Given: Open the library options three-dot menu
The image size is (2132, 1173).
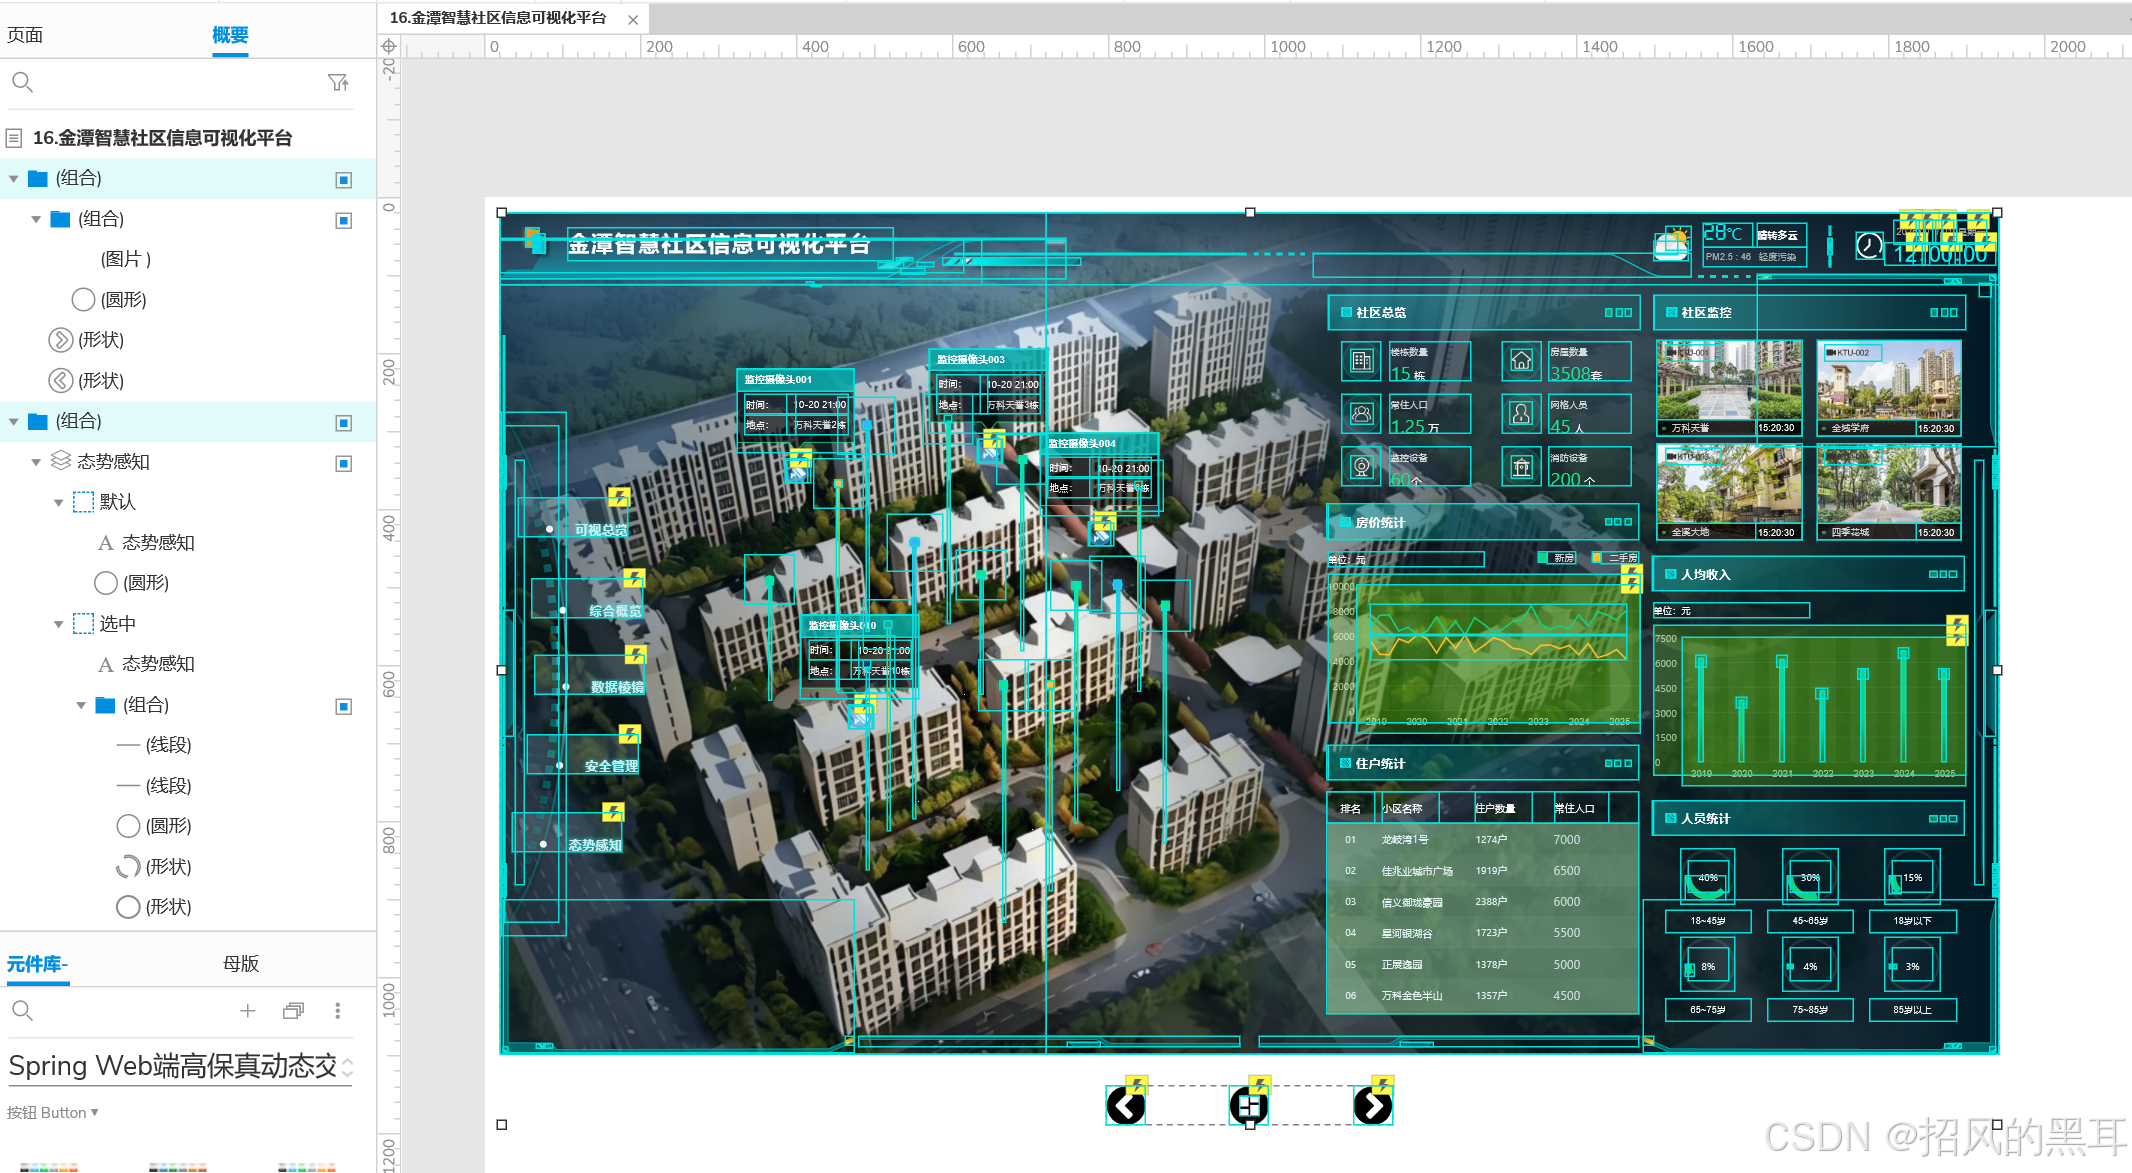Looking at the screenshot, I should (338, 1011).
